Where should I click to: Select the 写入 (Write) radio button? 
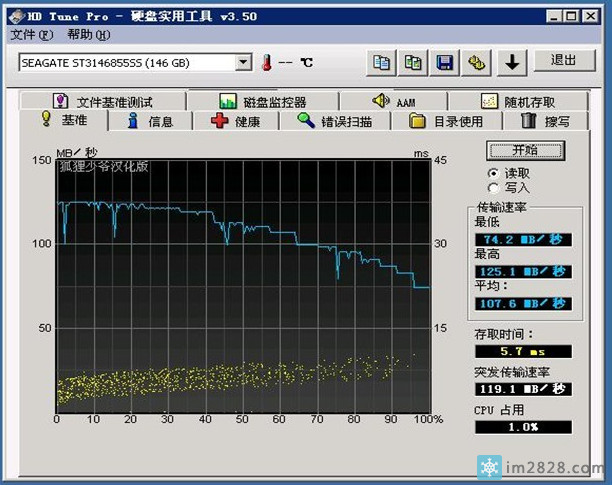(x=493, y=187)
